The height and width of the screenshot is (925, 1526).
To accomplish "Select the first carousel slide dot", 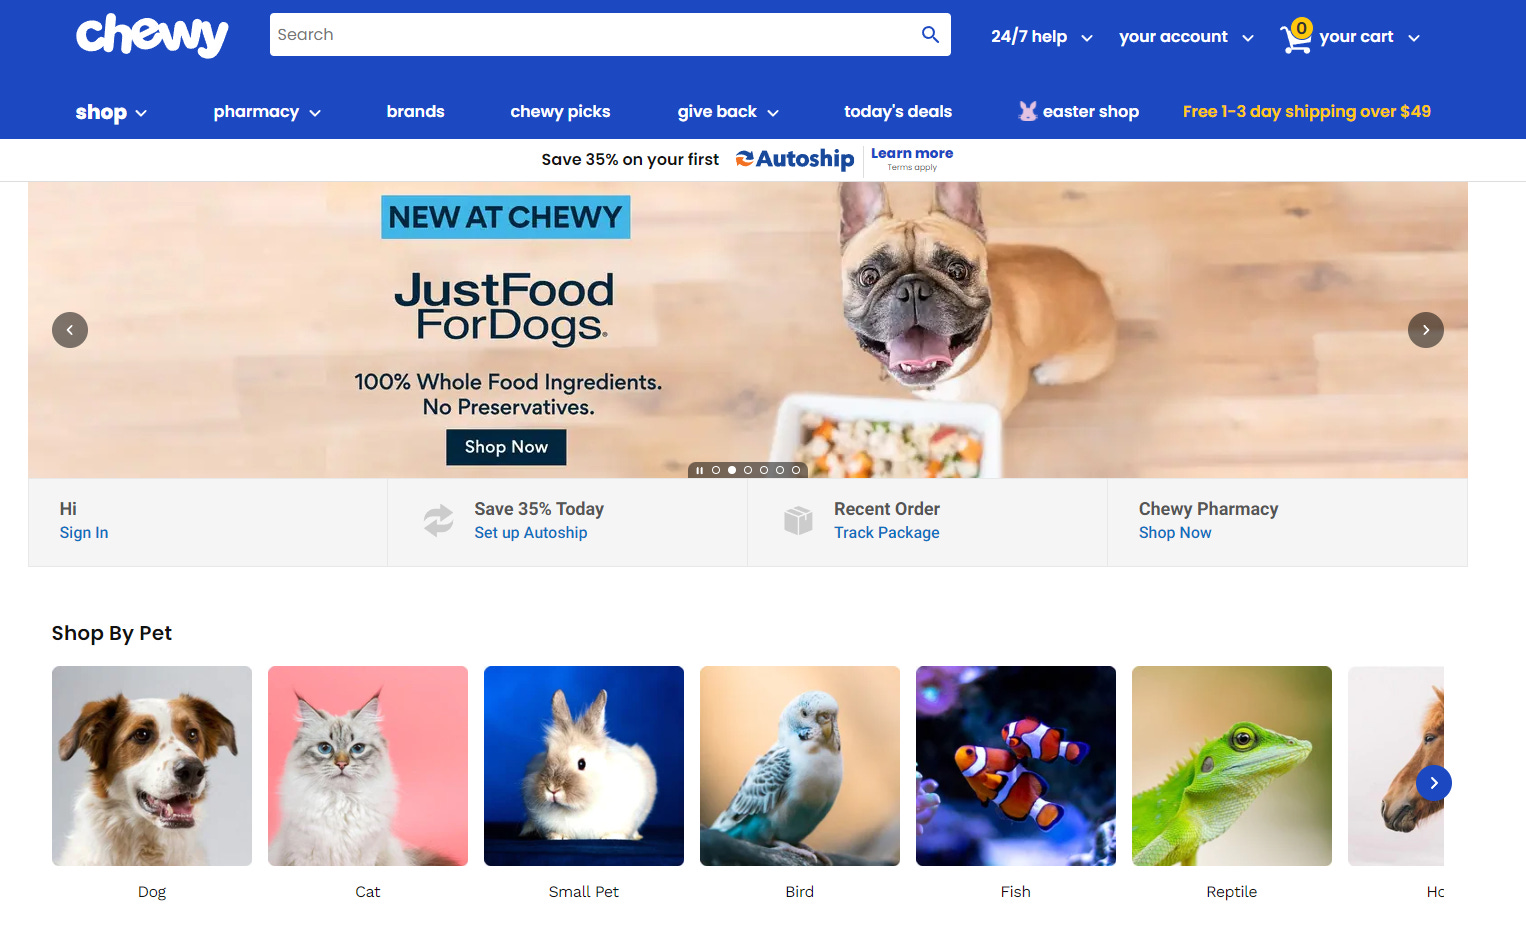I will tap(716, 470).
